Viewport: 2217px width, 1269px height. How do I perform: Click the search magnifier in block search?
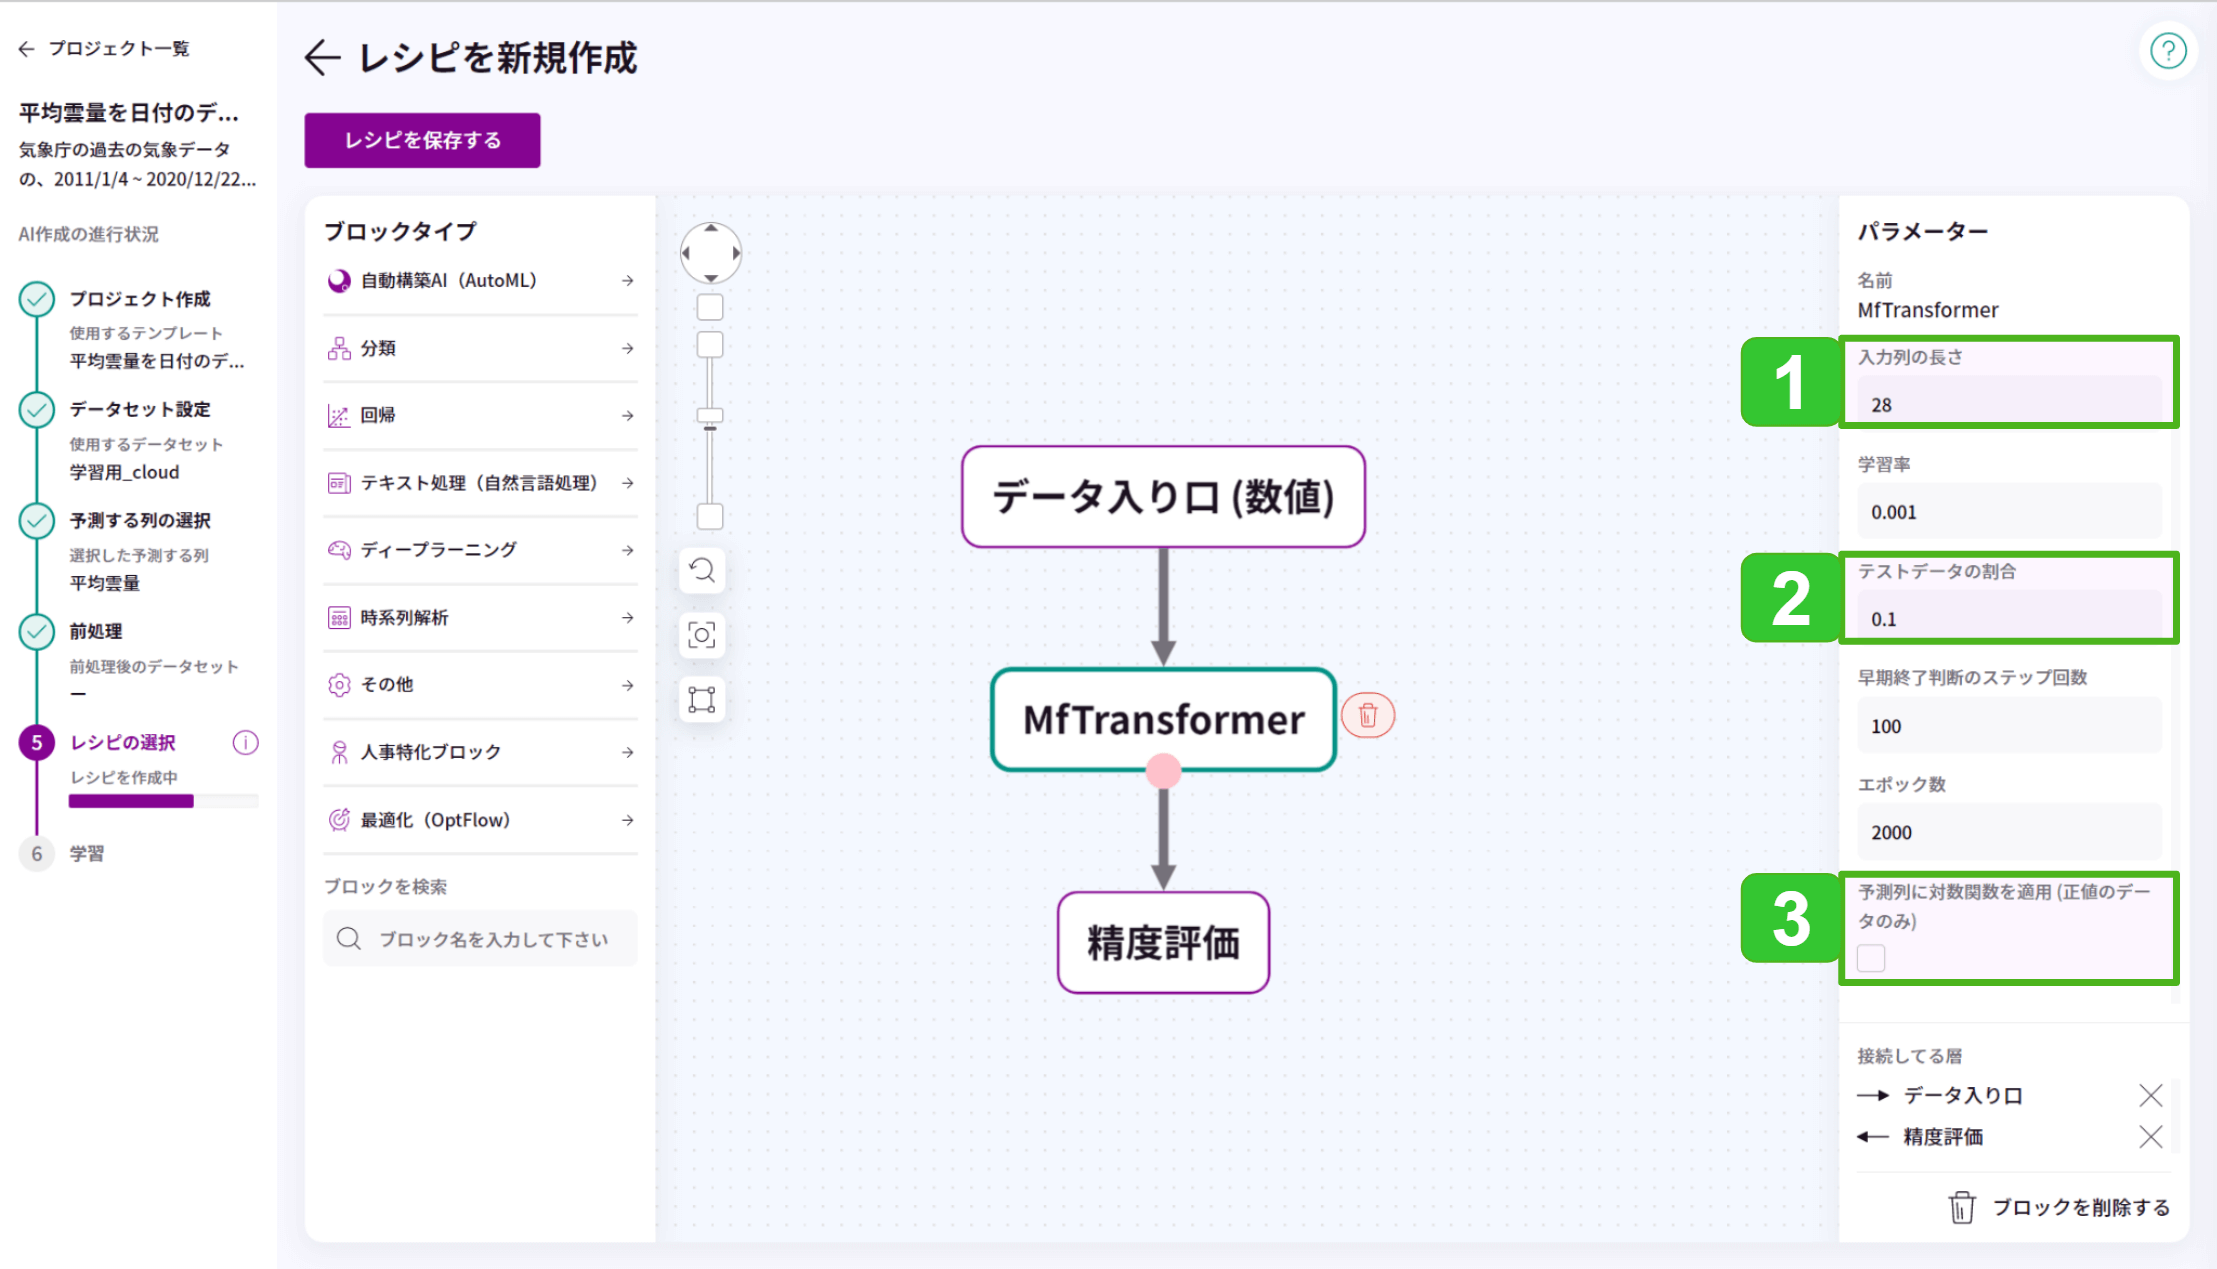349,938
